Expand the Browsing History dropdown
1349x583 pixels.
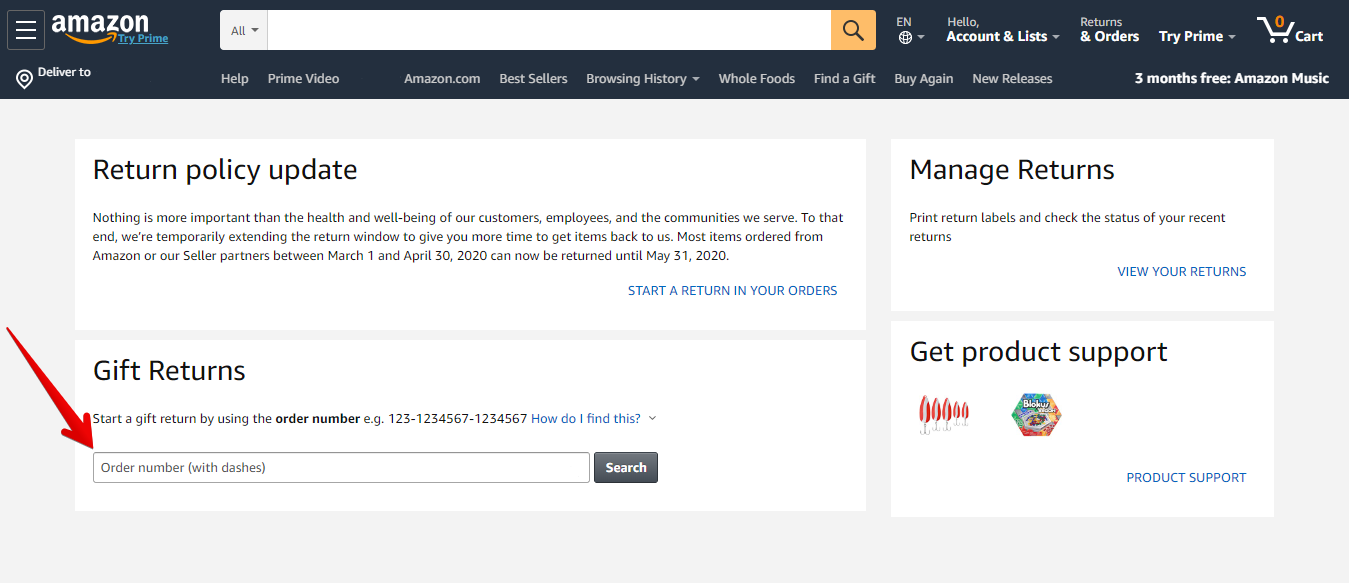point(641,78)
